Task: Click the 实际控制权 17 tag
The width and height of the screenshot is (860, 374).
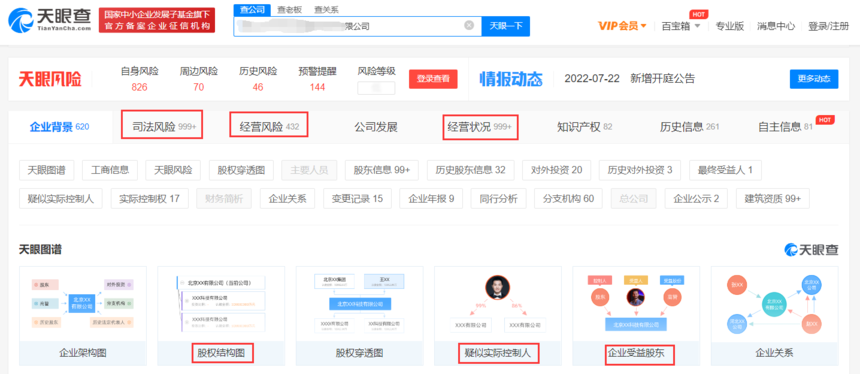Action: pyautogui.click(x=150, y=199)
